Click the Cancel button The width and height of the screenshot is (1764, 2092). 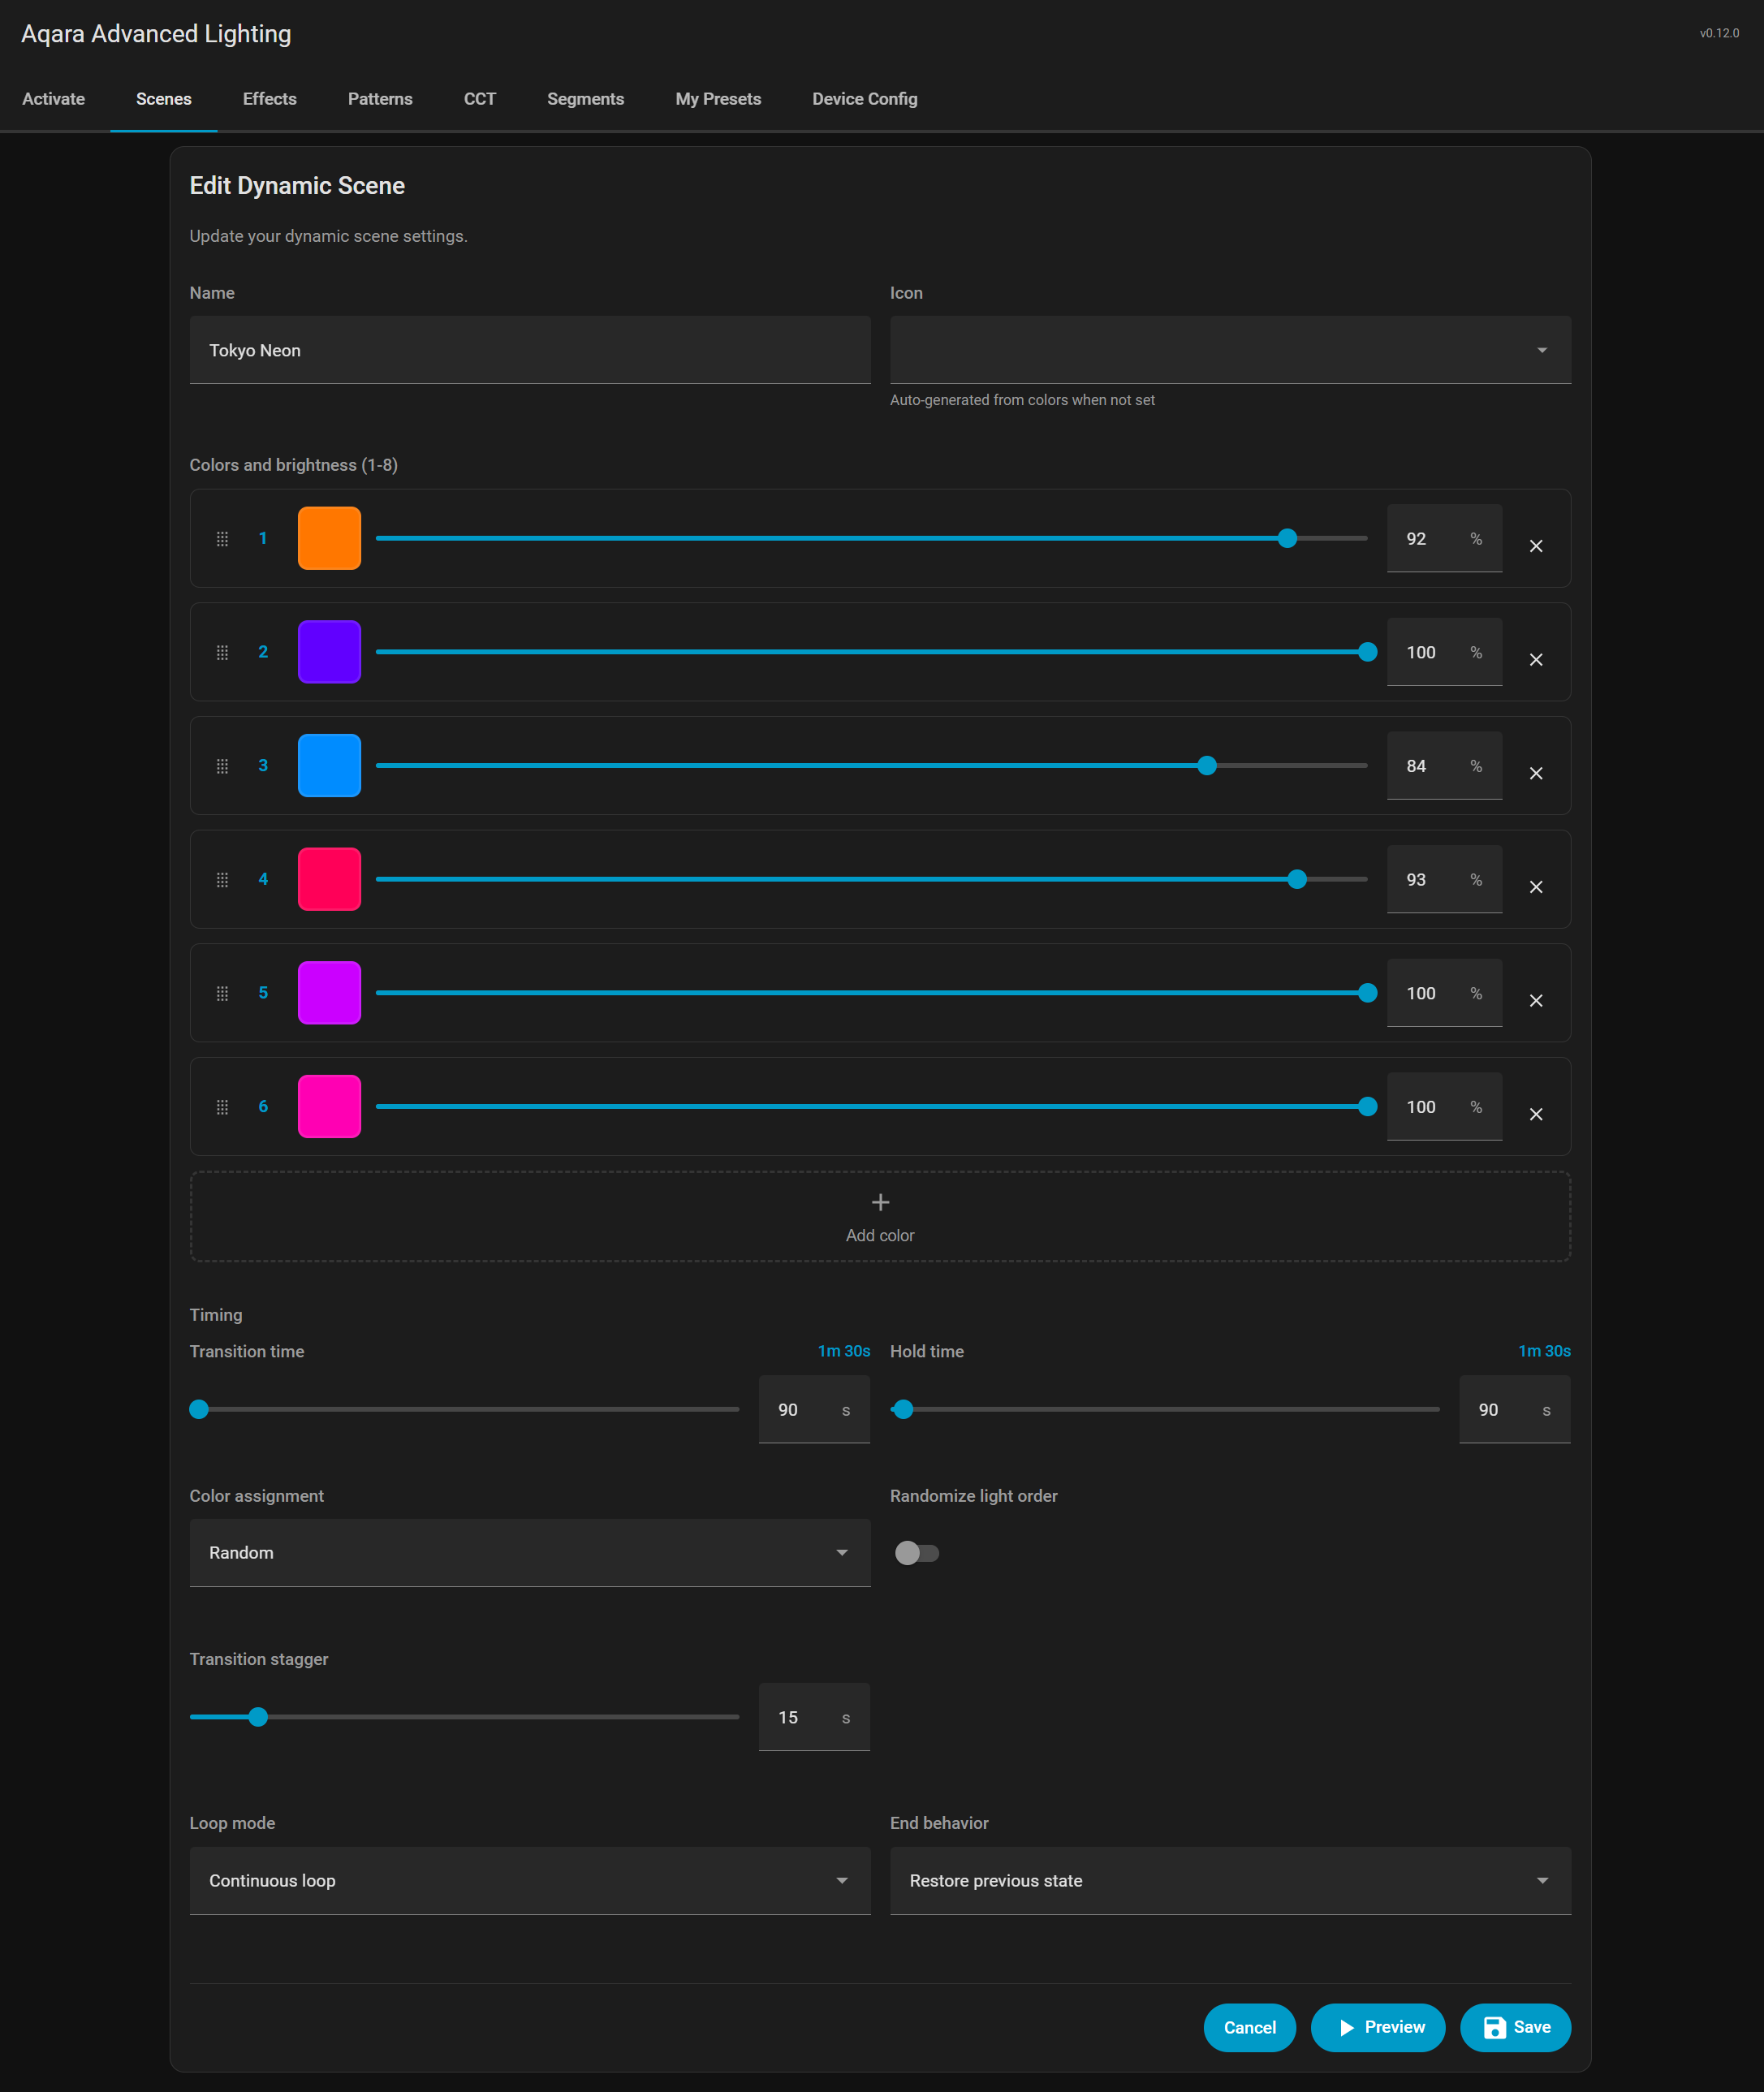point(1249,2027)
